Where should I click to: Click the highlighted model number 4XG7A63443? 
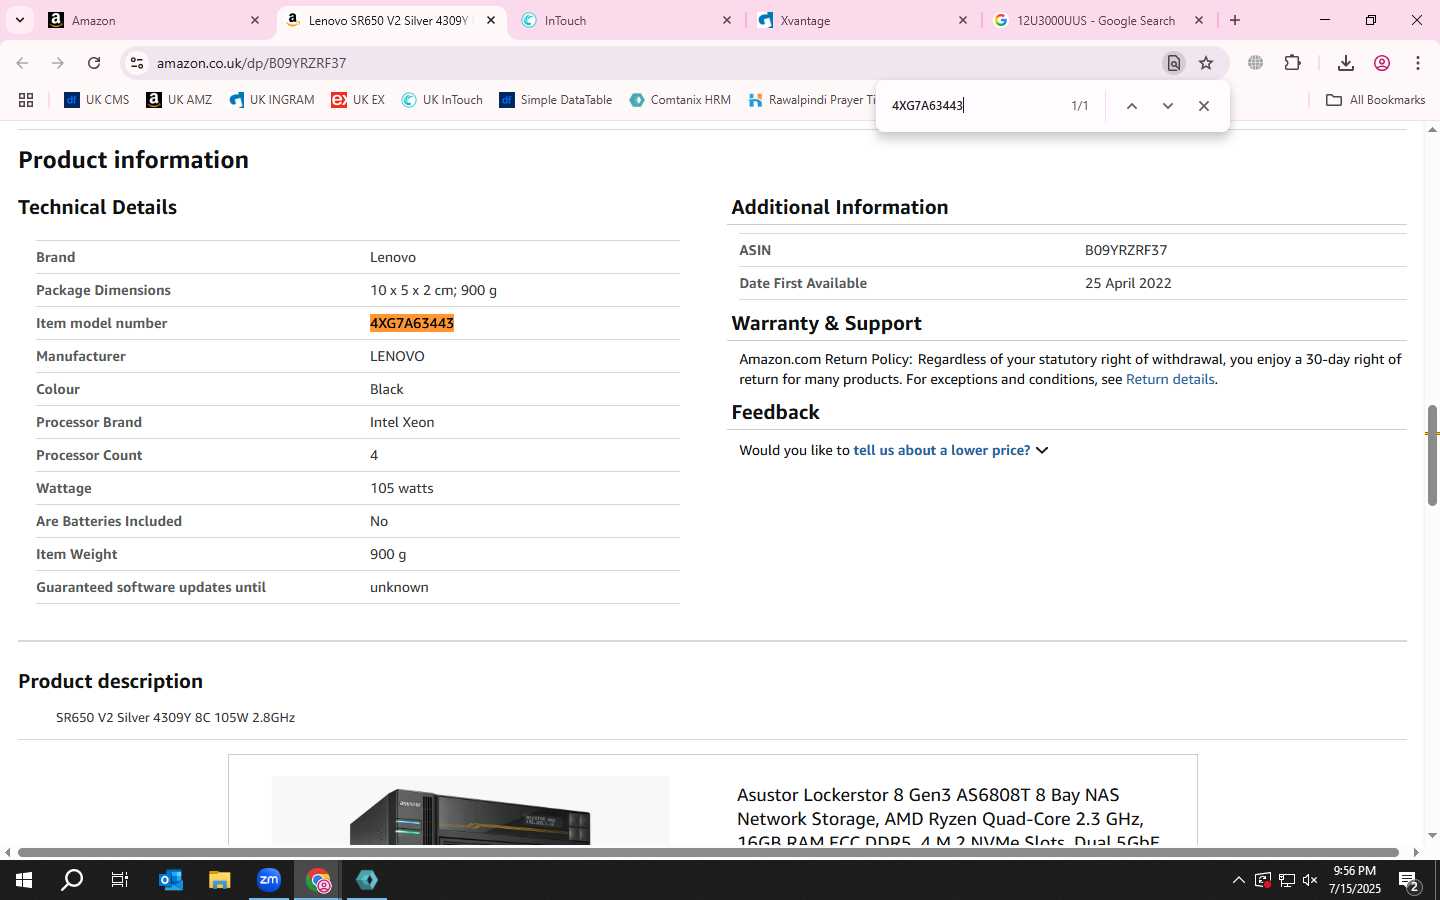pyautogui.click(x=412, y=323)
